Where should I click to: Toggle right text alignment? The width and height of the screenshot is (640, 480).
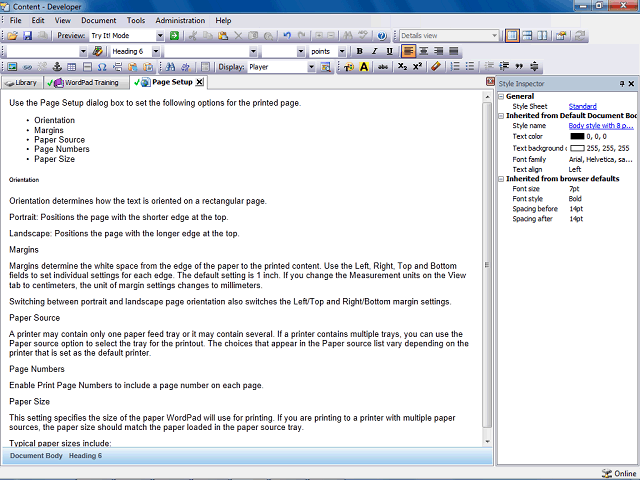click(x=438, y=51)
